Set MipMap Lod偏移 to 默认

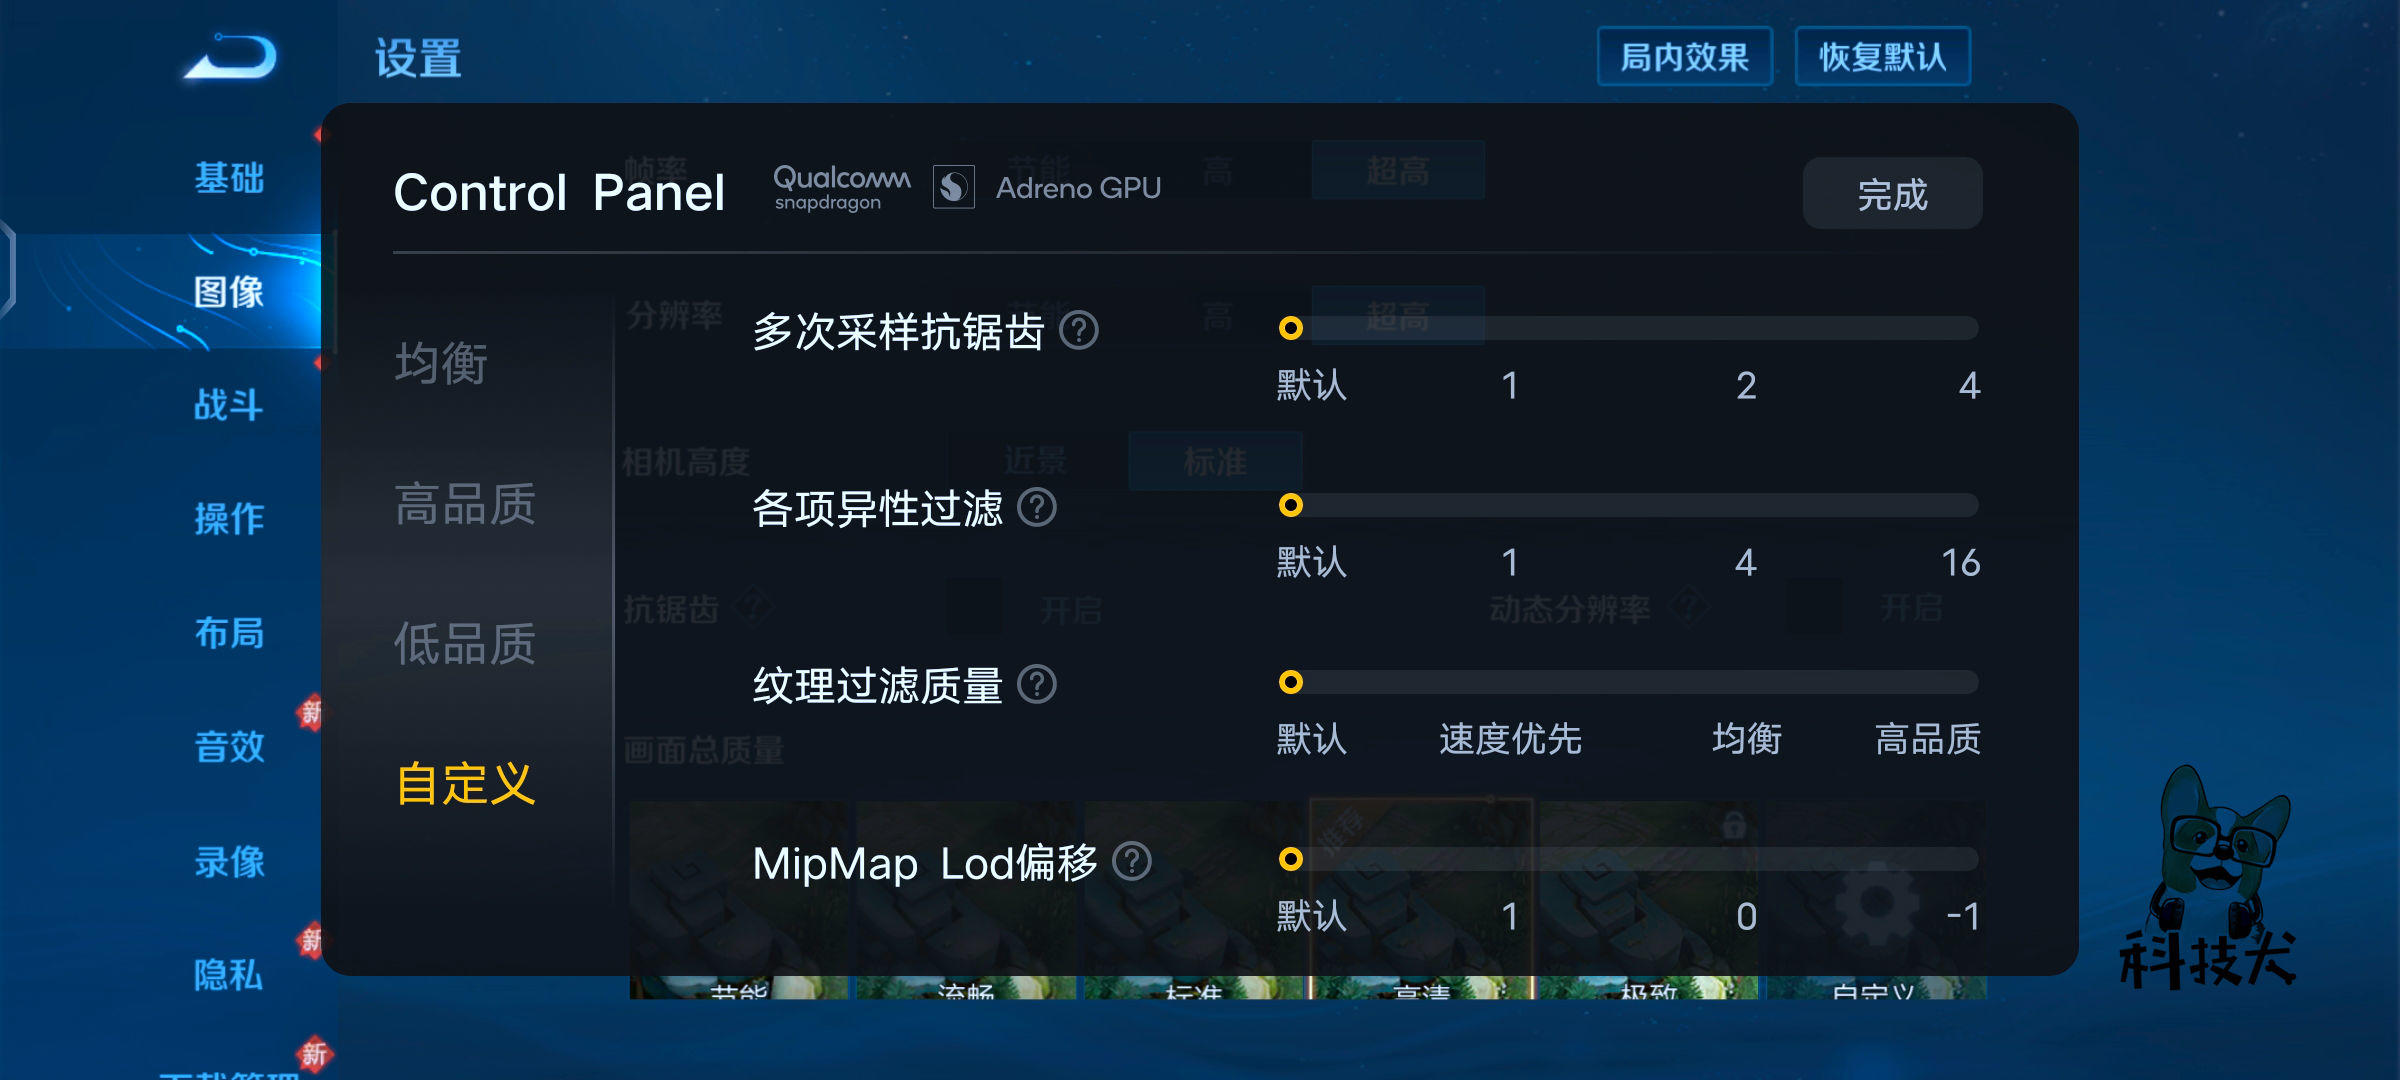[x=1312, y=917]
